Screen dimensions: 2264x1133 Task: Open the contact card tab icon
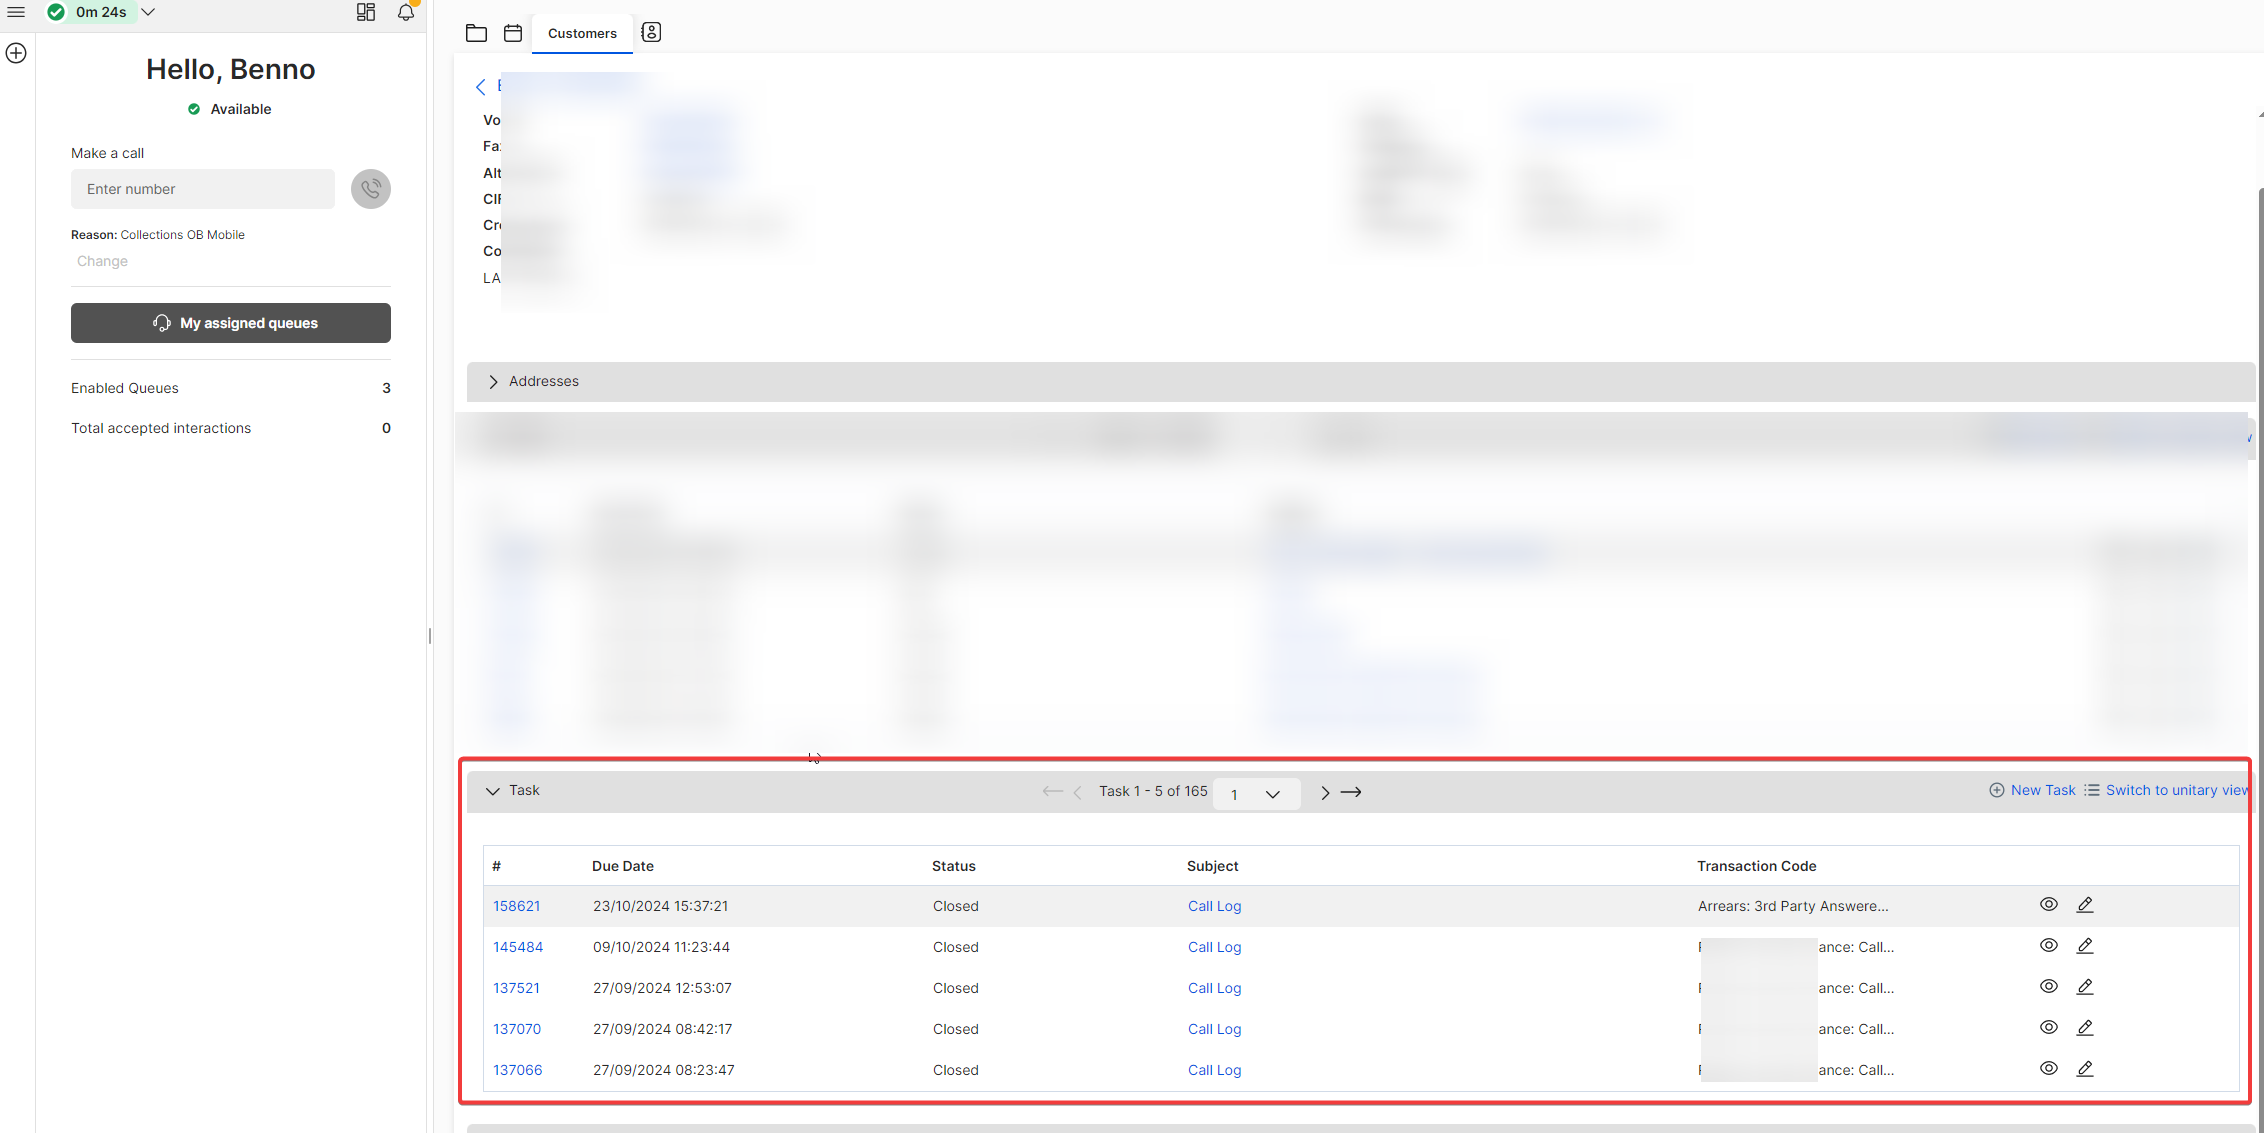tap(651, 33)
